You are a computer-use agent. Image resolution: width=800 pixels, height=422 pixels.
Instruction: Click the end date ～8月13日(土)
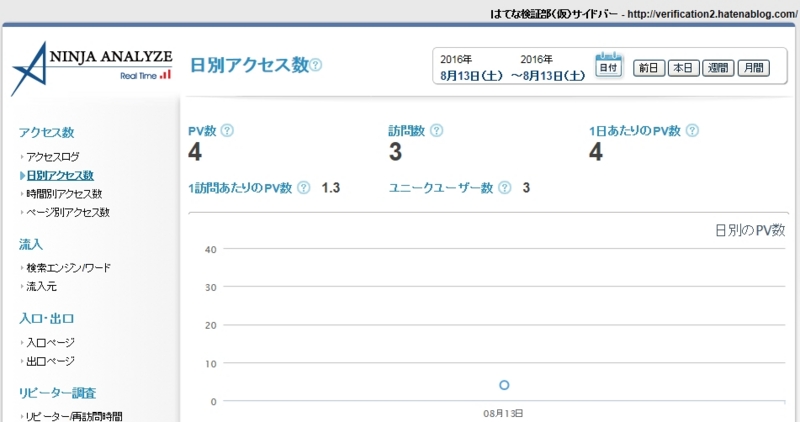click(x=548, y=76)
